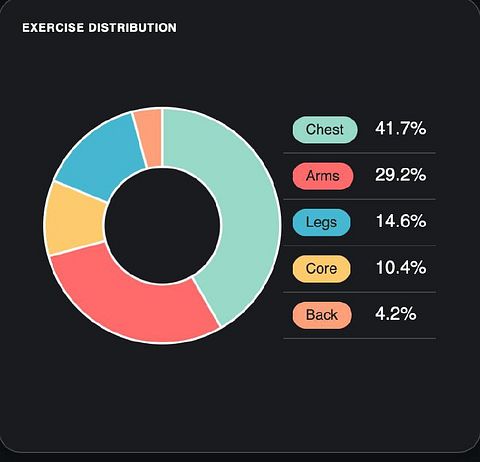Select the 14.6% Legs percentage

(x=401, y=221)
